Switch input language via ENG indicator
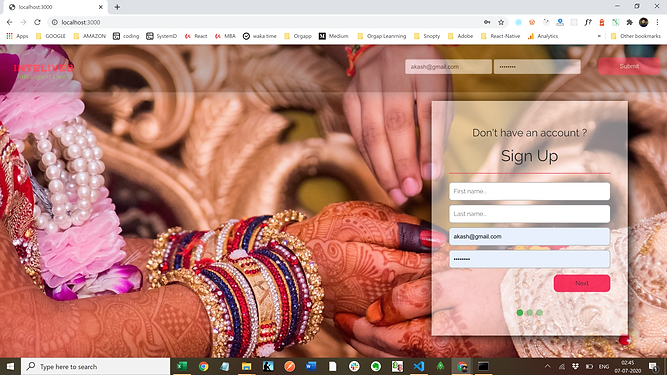Image resolution: width=667 pixels, height=375 pixels. [604, 366]
